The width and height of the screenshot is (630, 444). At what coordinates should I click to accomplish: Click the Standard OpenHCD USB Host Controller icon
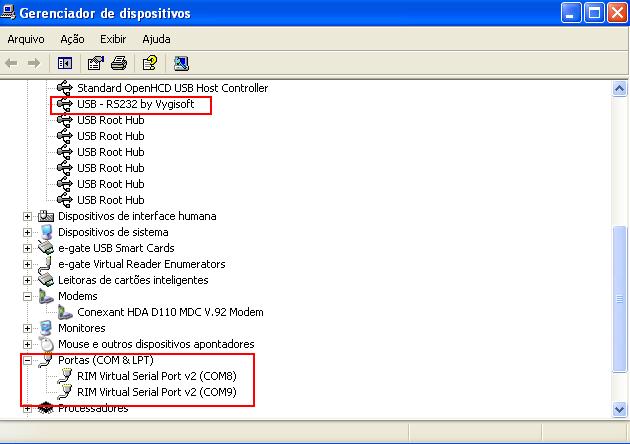64,88
